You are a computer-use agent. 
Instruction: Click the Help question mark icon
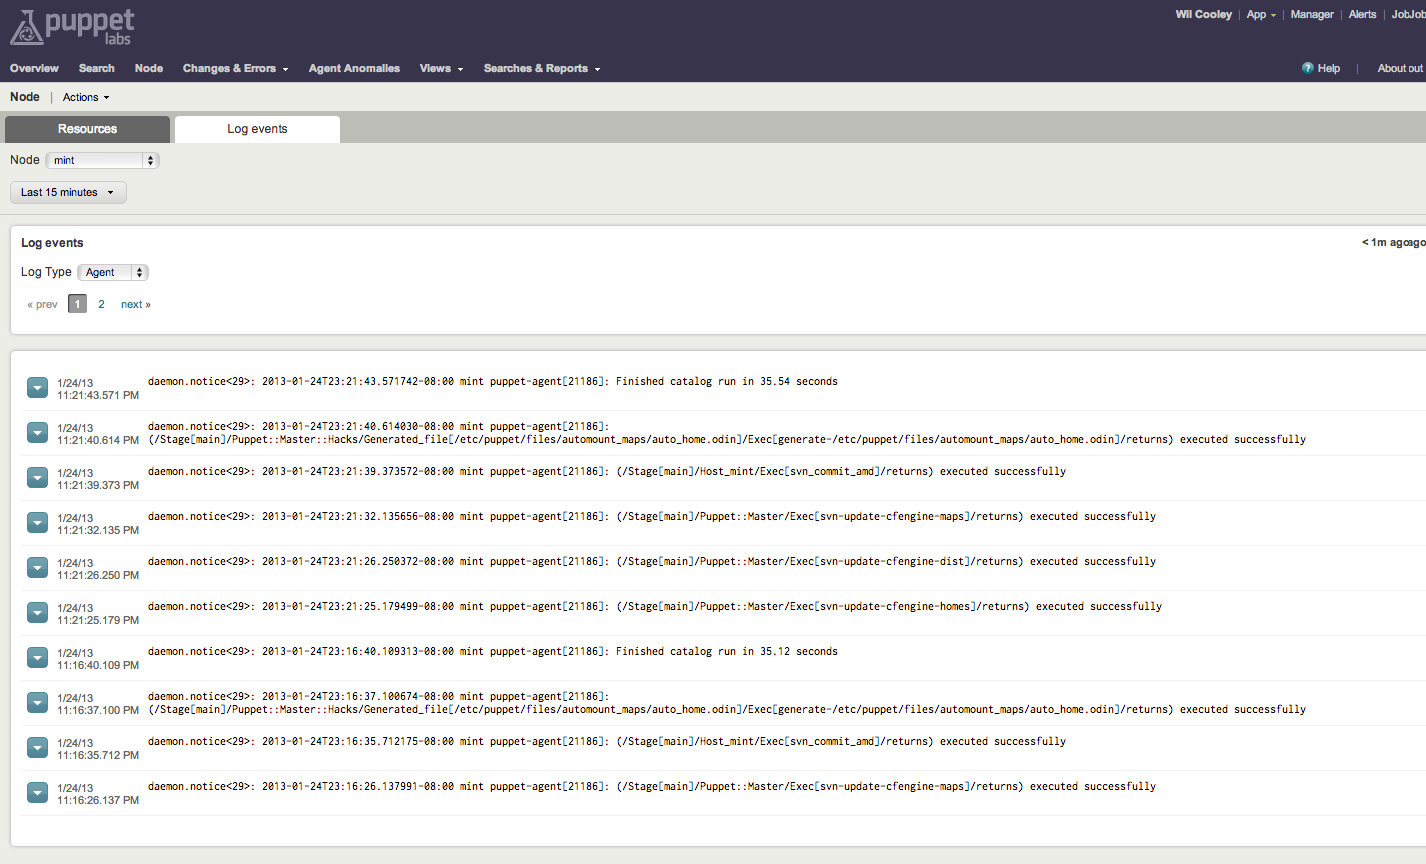pos(1308,68)
